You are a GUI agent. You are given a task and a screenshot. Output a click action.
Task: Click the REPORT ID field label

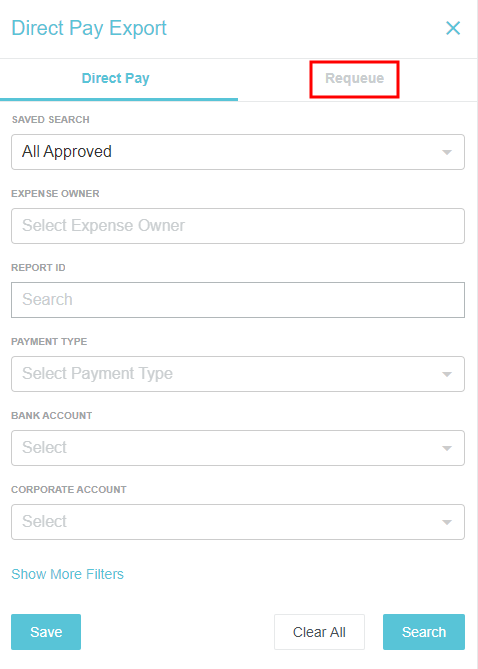click(38, 268)
